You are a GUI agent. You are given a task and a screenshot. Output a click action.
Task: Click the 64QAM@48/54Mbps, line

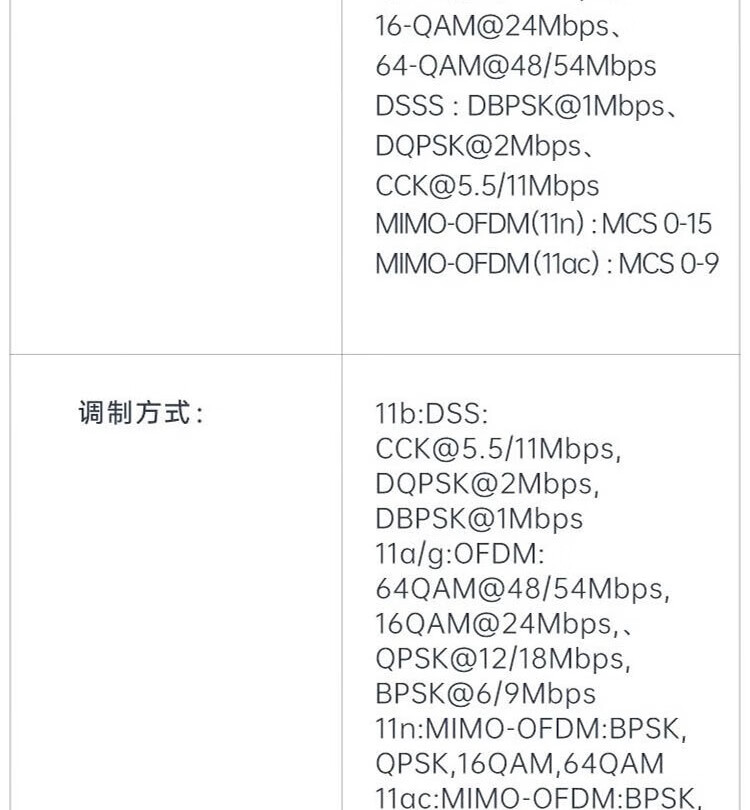click(522, 589)
